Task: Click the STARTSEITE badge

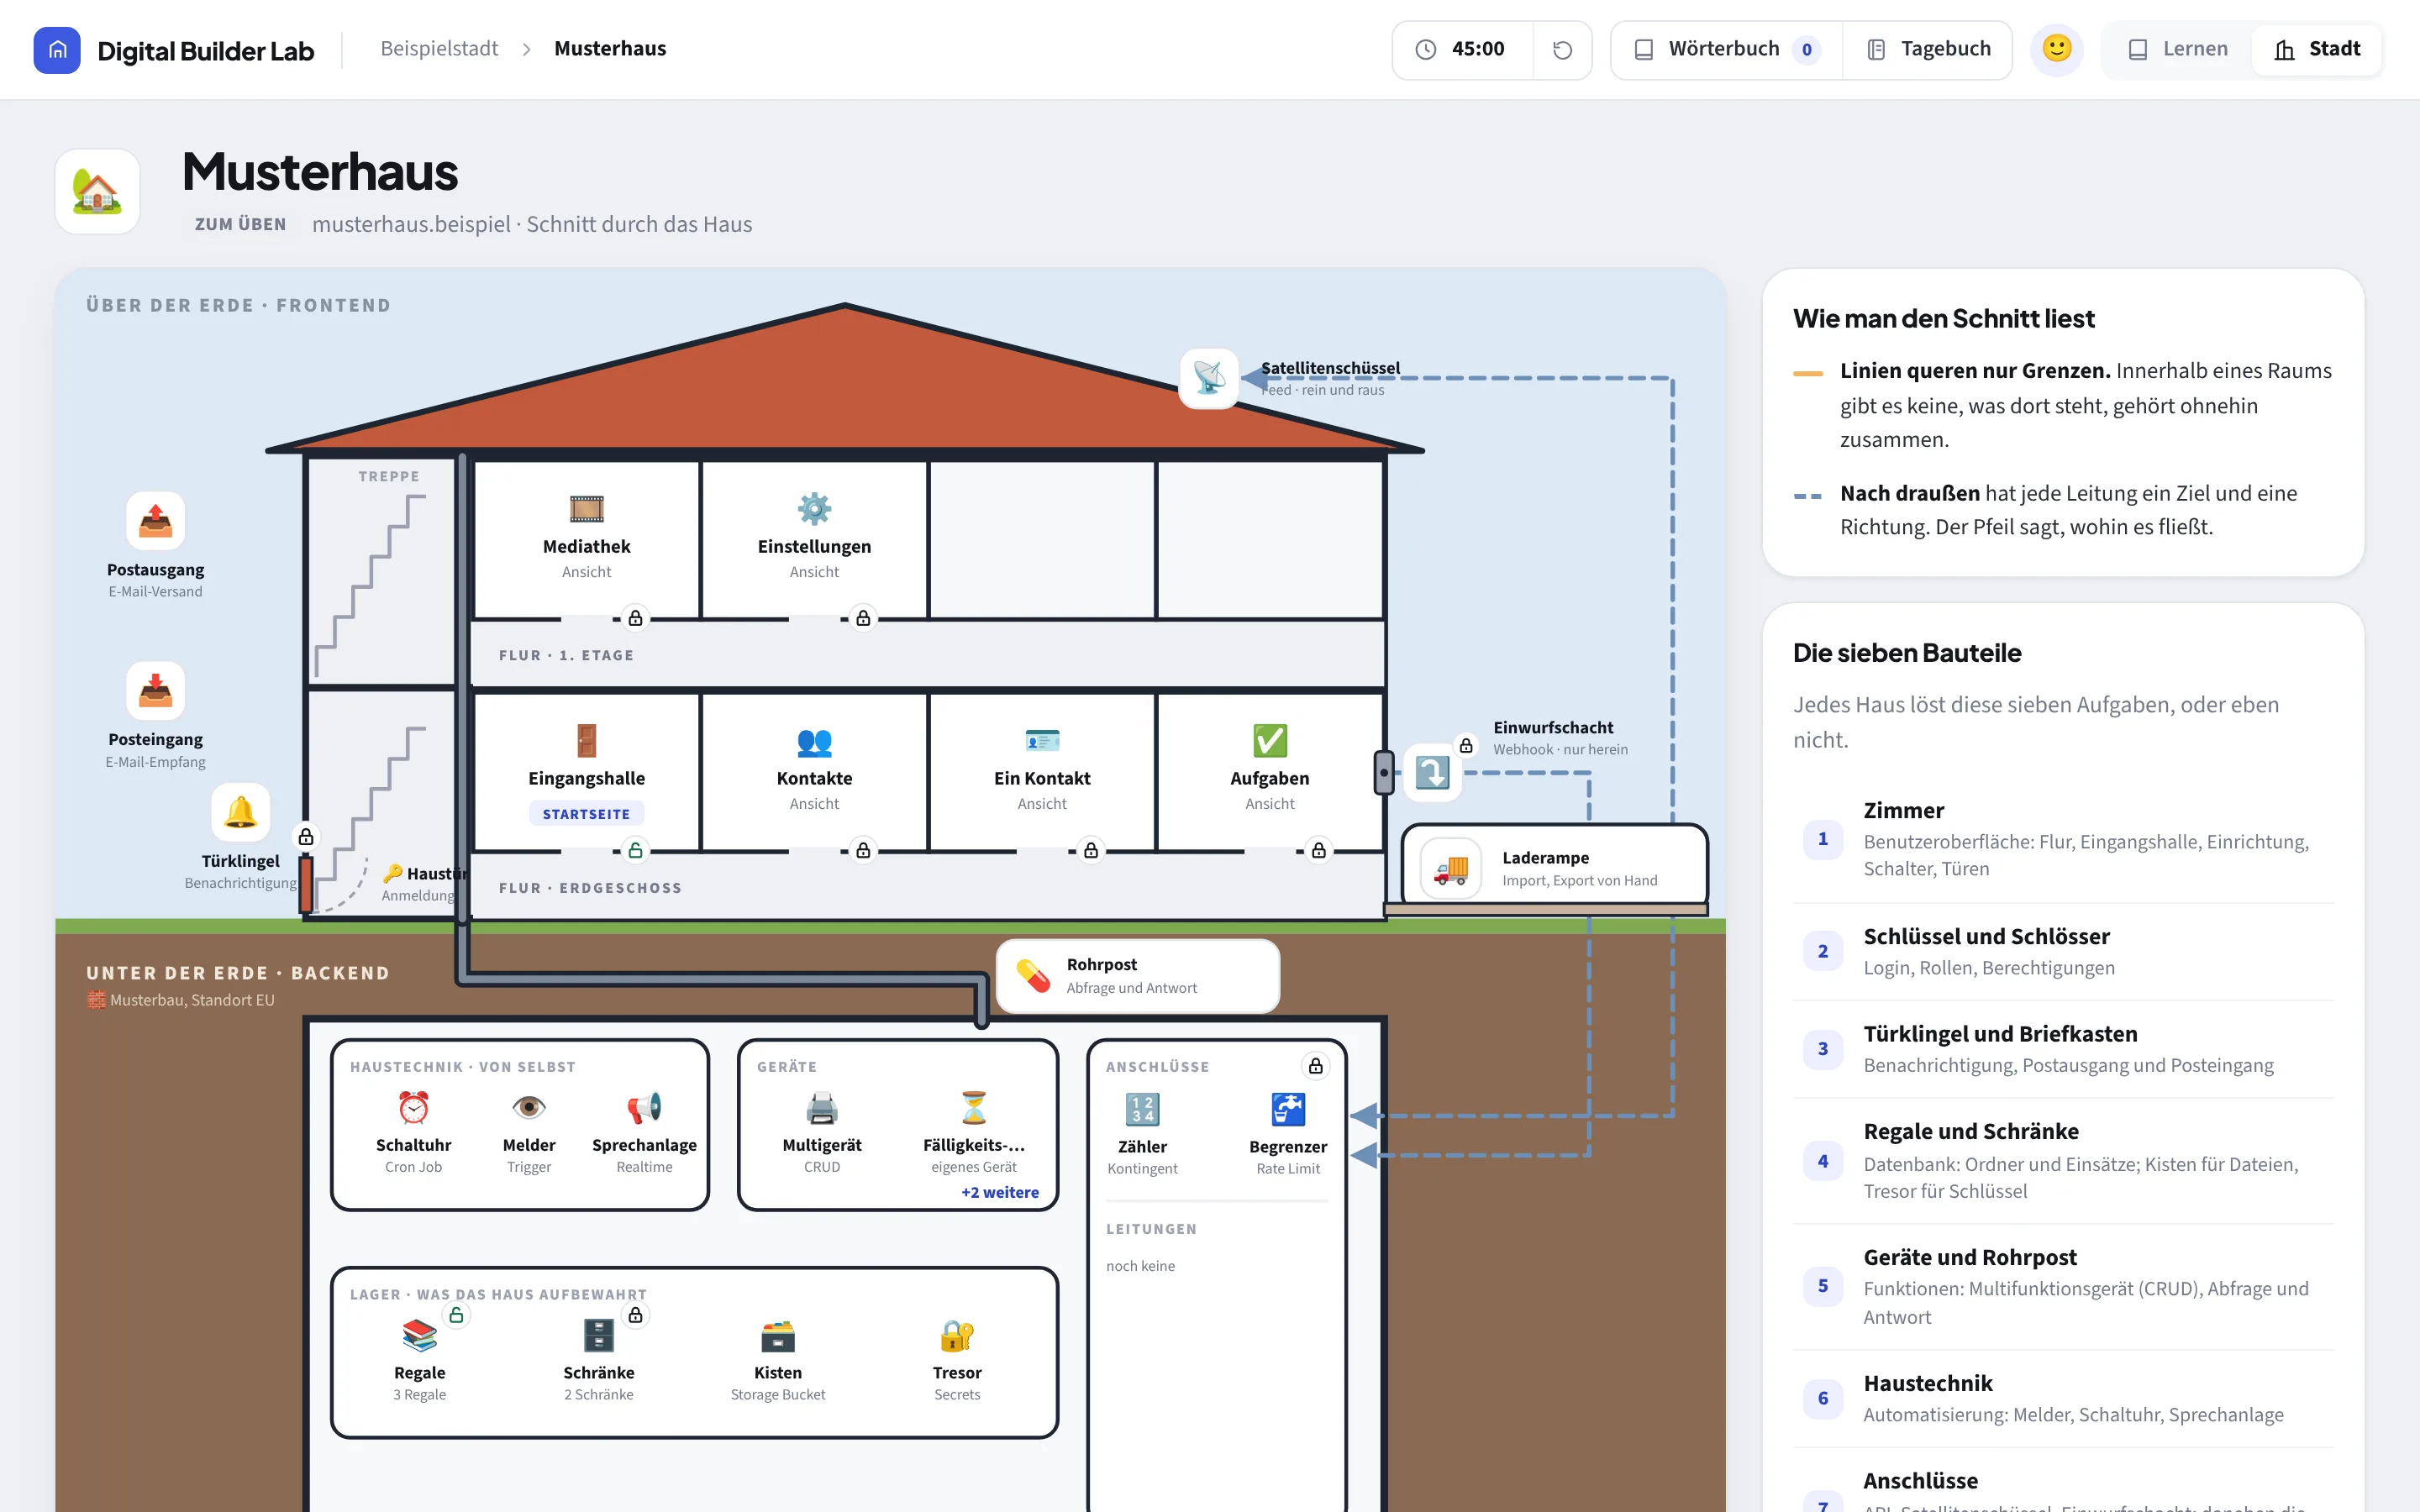Action: [x=586, y=813]
